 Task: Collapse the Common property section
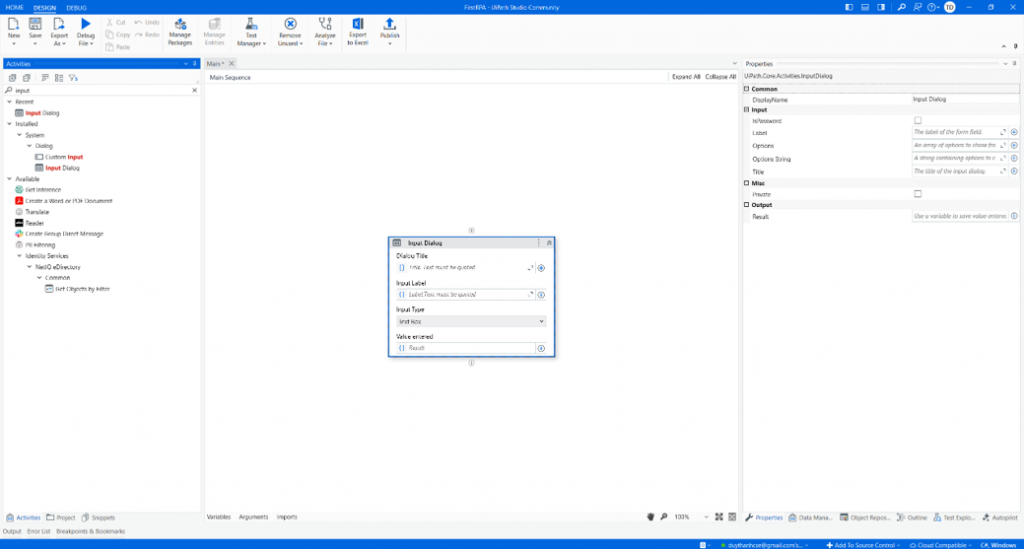[x=747, y=89]
